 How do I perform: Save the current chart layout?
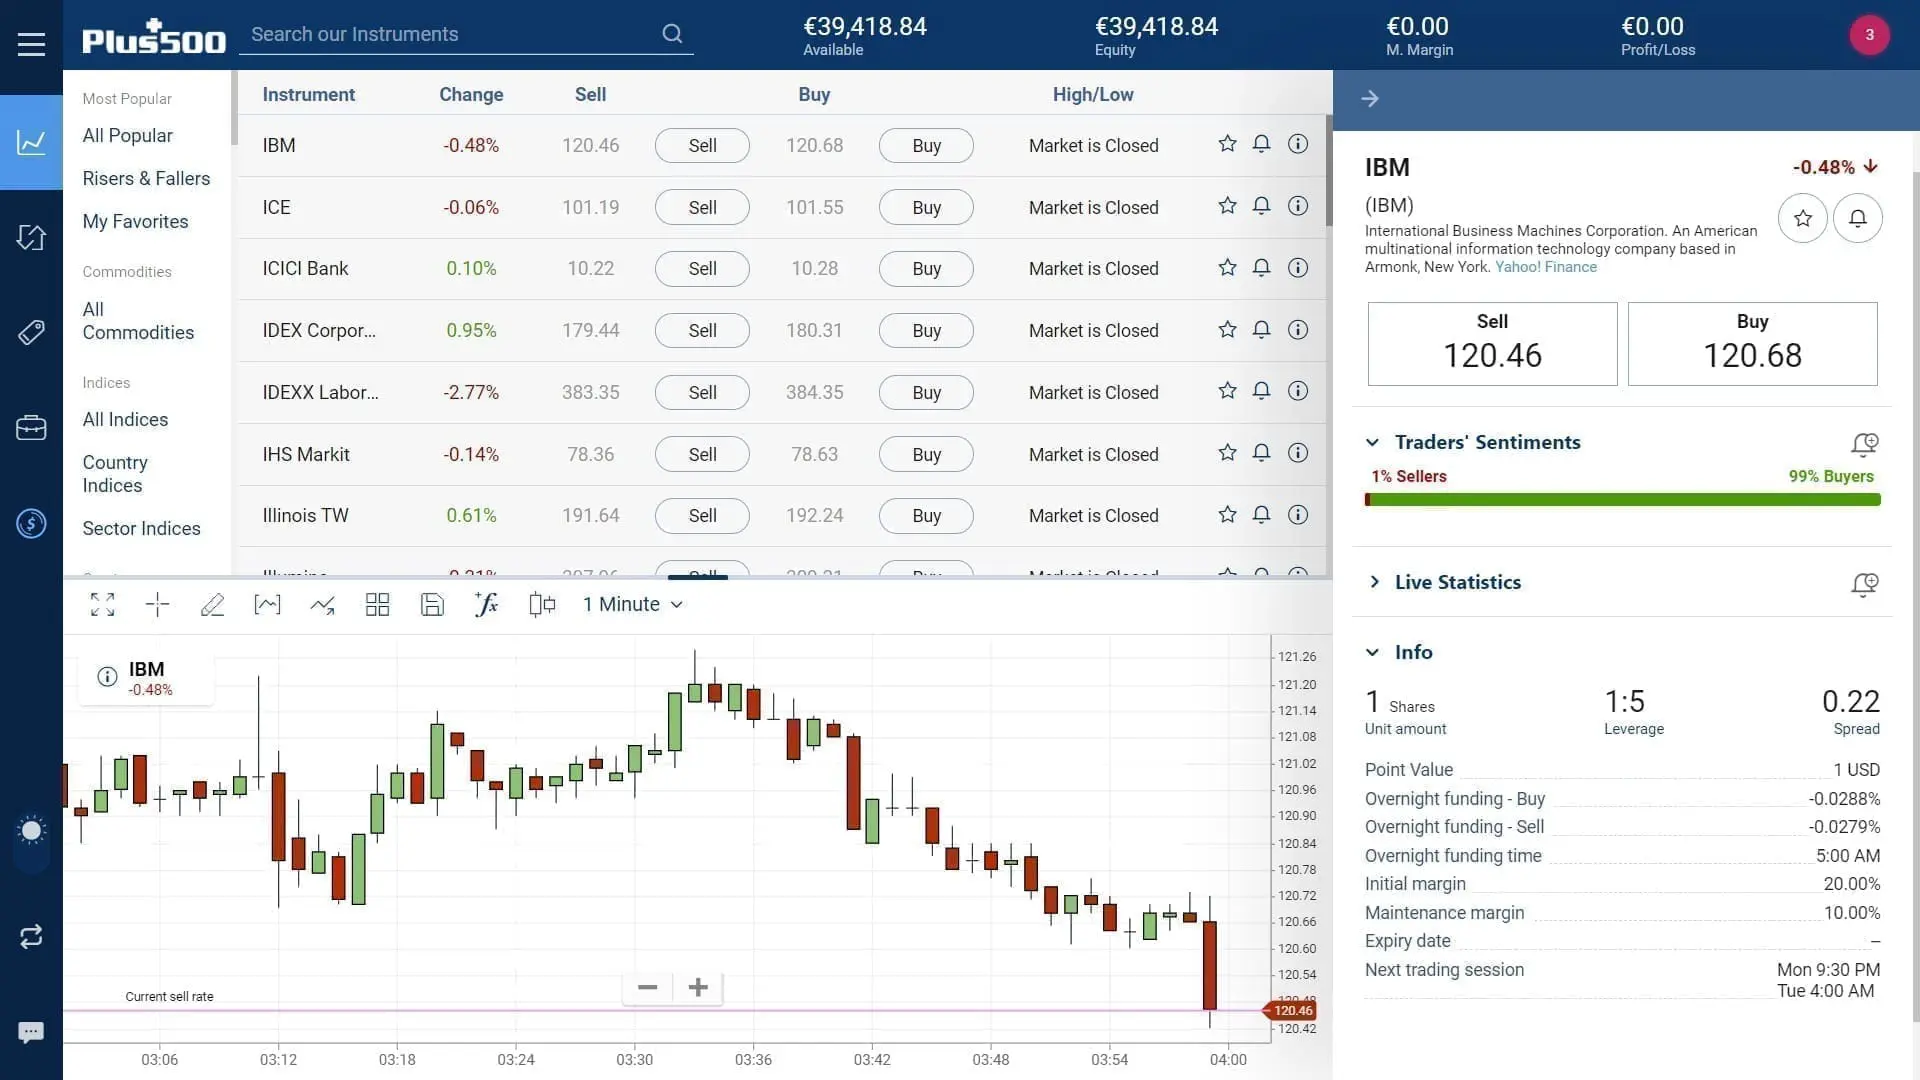[432, 604]
